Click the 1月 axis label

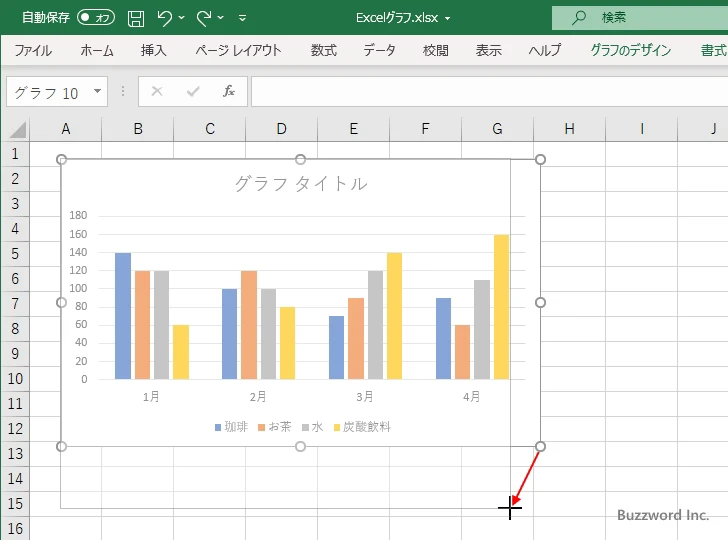pos(151,397)
